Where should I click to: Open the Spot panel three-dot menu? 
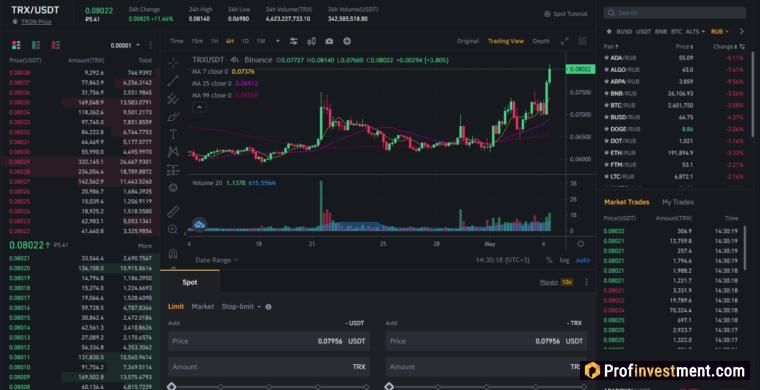(x=586, y=282)
